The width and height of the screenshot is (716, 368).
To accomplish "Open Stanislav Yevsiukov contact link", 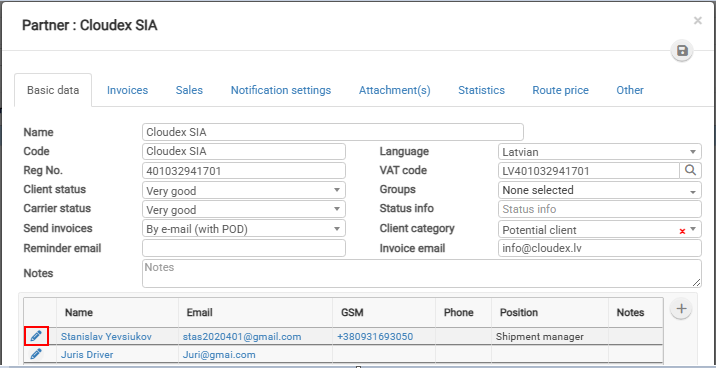I will 106,337.
